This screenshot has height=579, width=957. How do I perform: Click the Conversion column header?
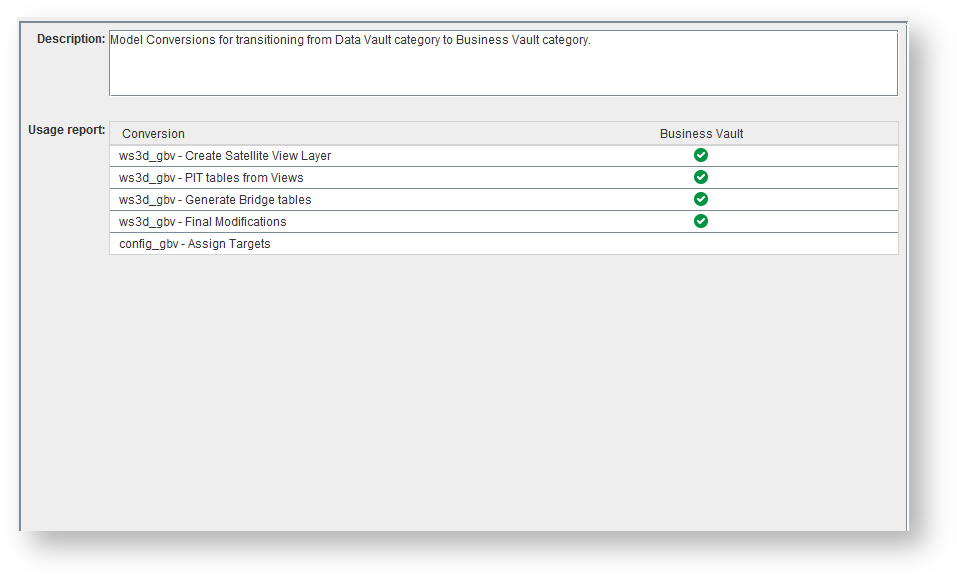154,134
